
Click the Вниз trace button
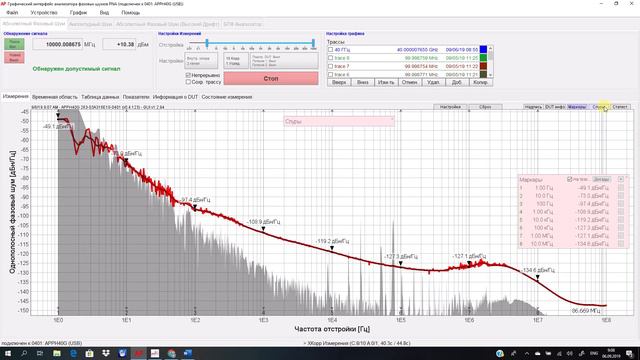(x=362, y=82)
